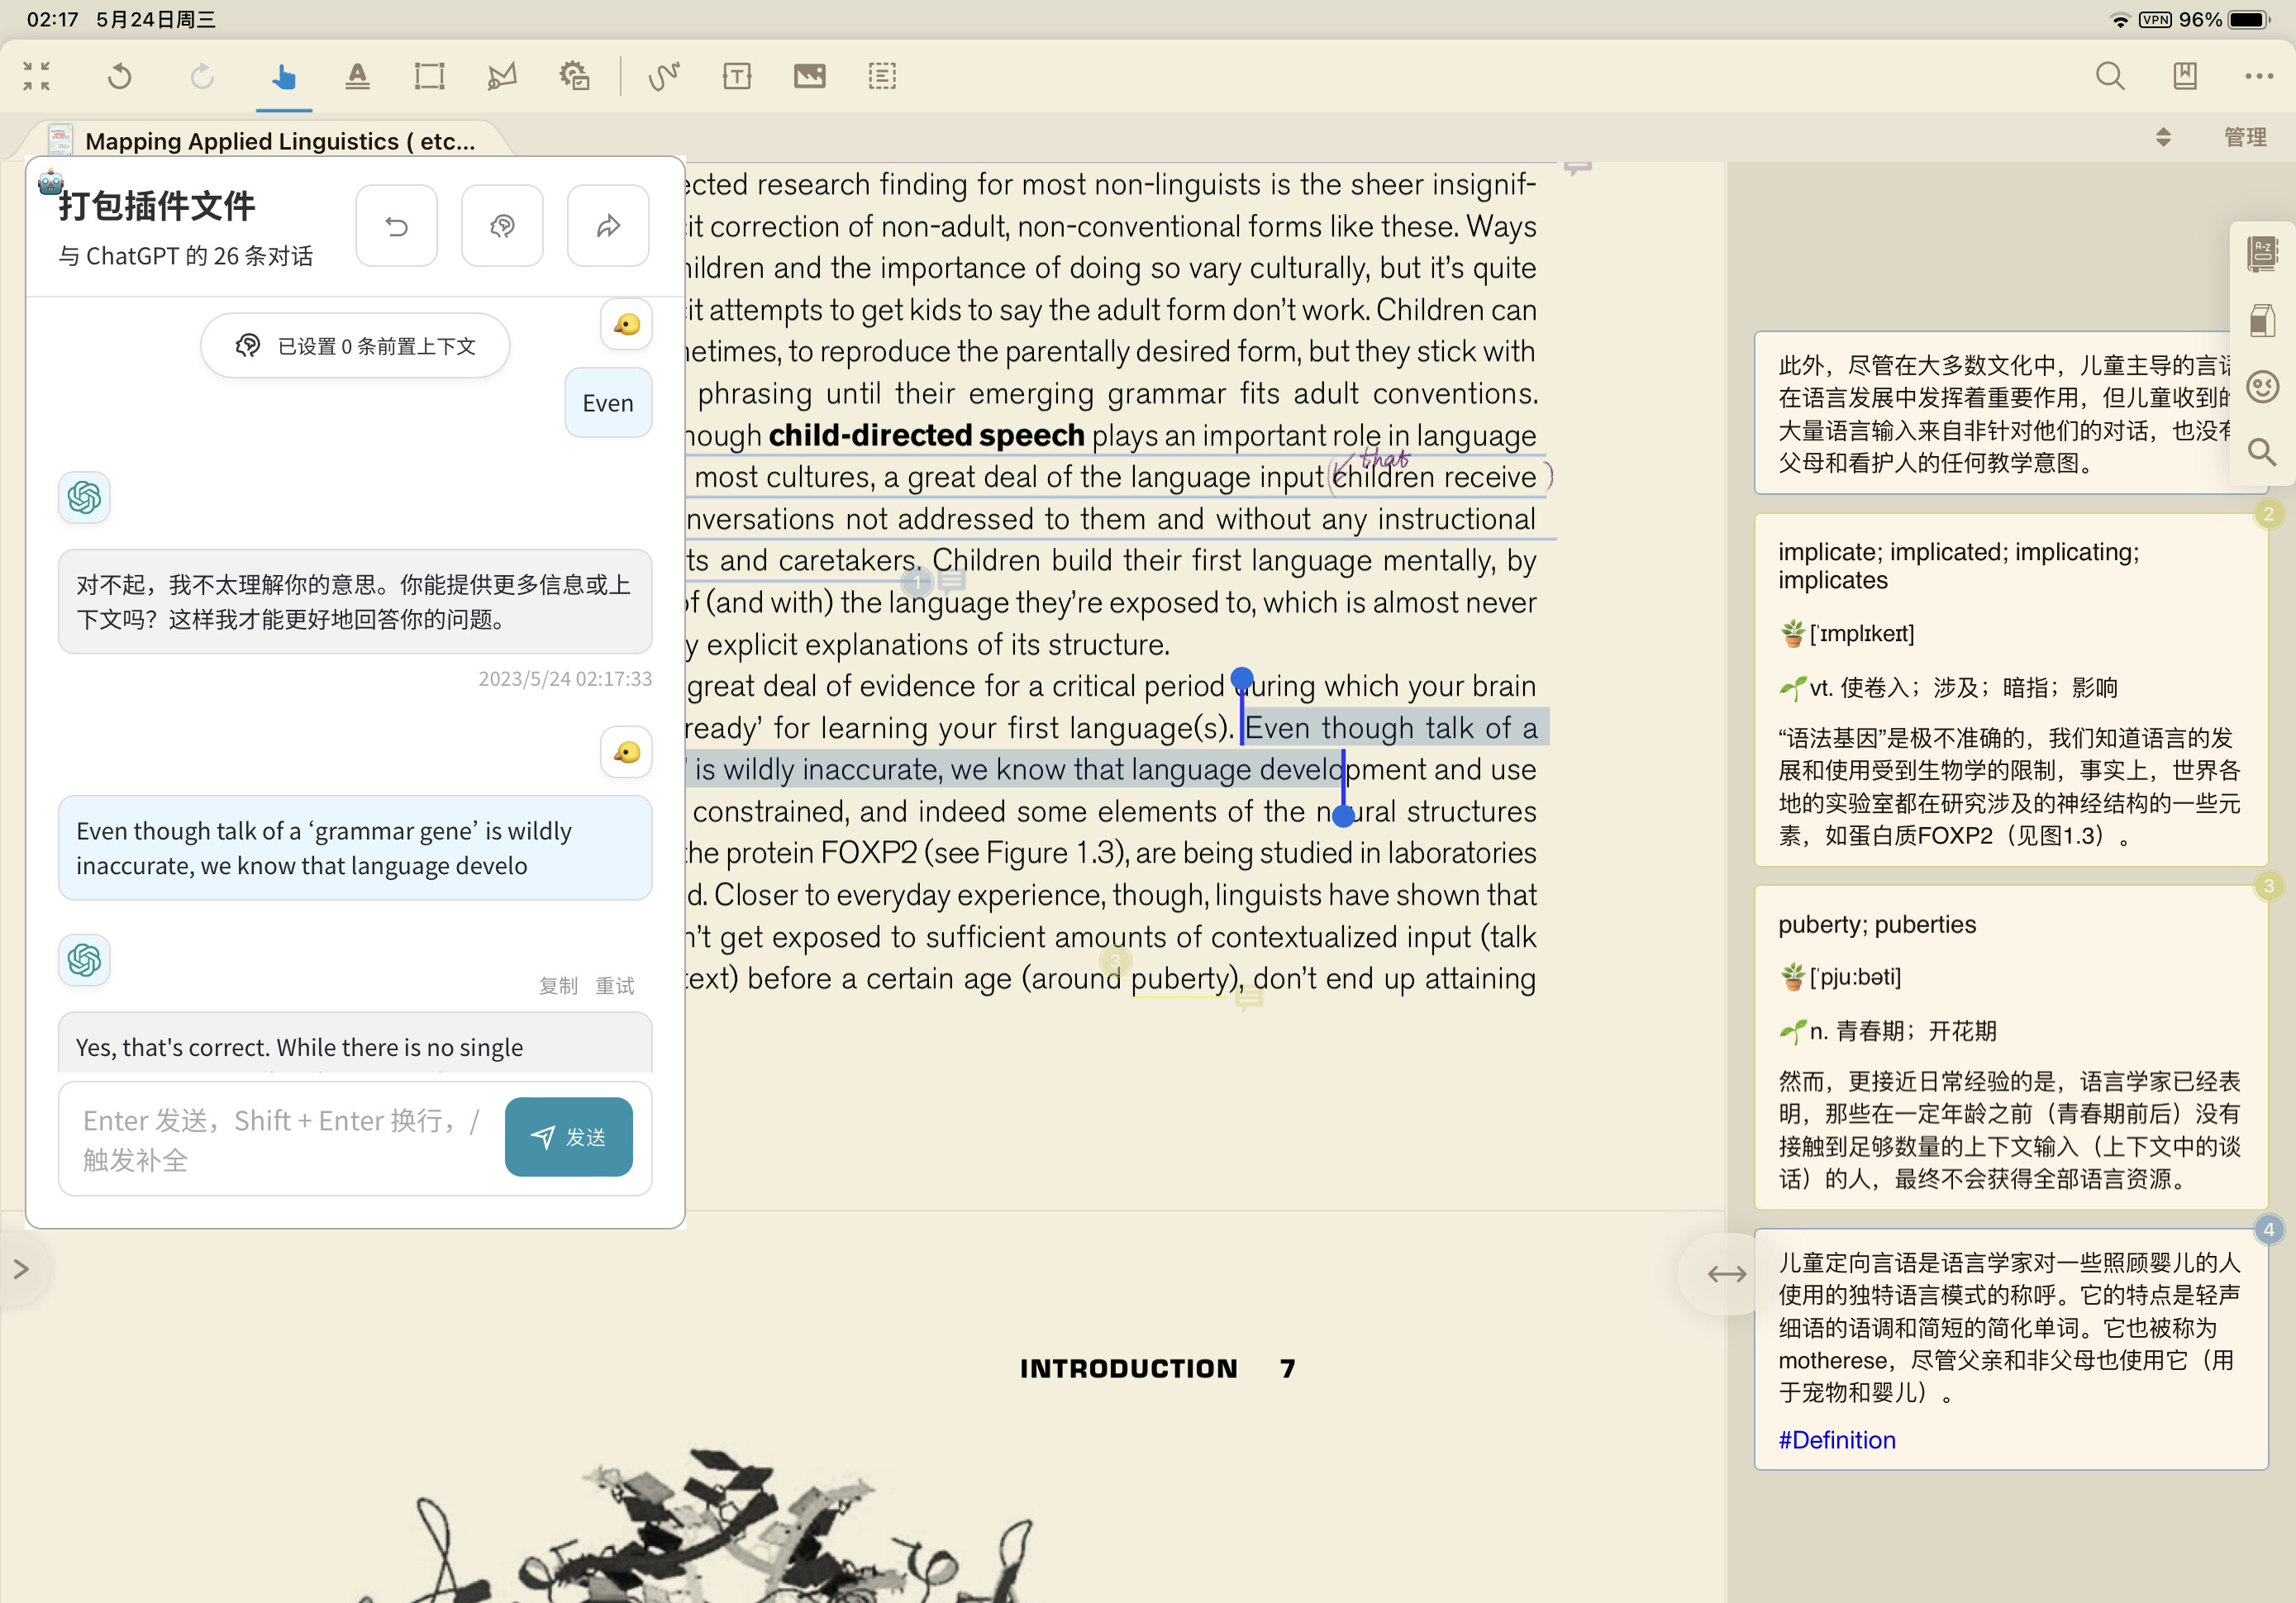Open the chat context brain button
The width and height of the screenshot is (2296, 1603).
502,226
